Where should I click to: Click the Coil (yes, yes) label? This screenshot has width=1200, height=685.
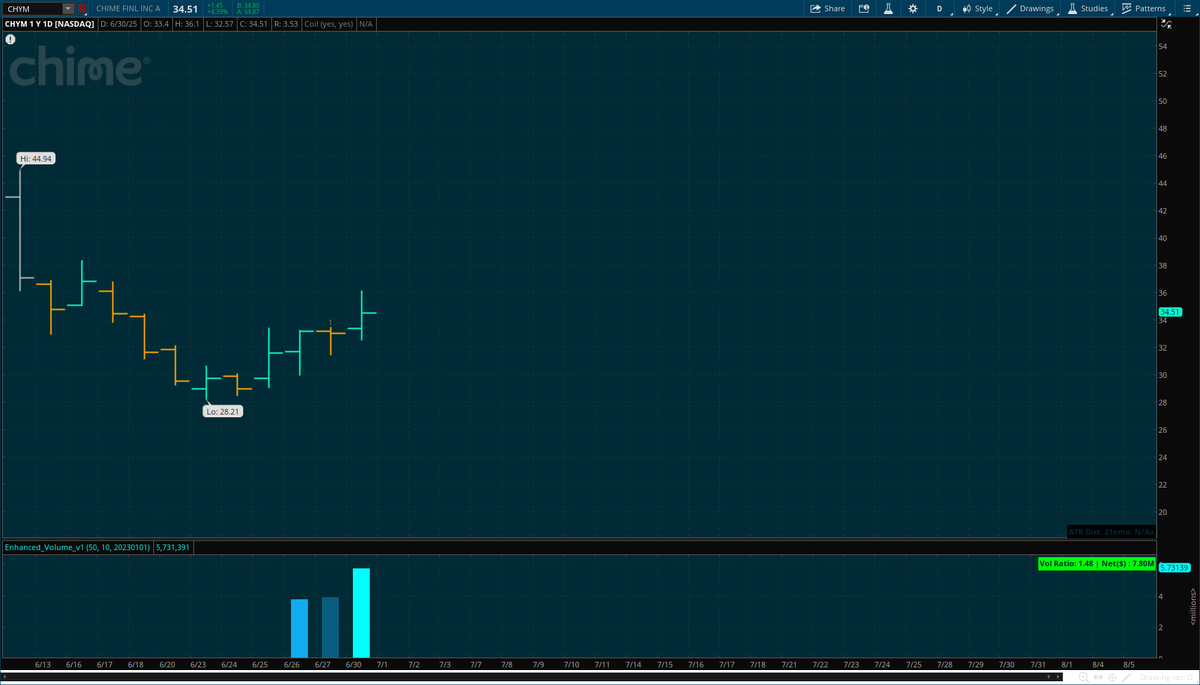click(329, 23)
